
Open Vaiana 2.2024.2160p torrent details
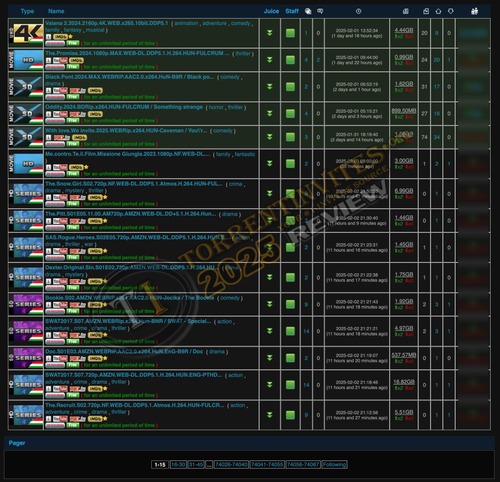tap(107, 23)
